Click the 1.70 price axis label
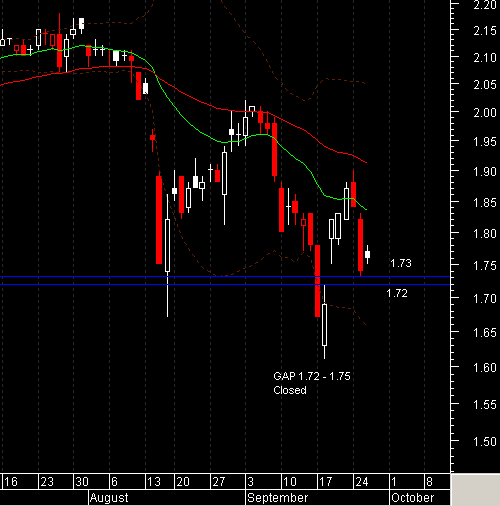This screenshot has height=506, width=500. 485,298
